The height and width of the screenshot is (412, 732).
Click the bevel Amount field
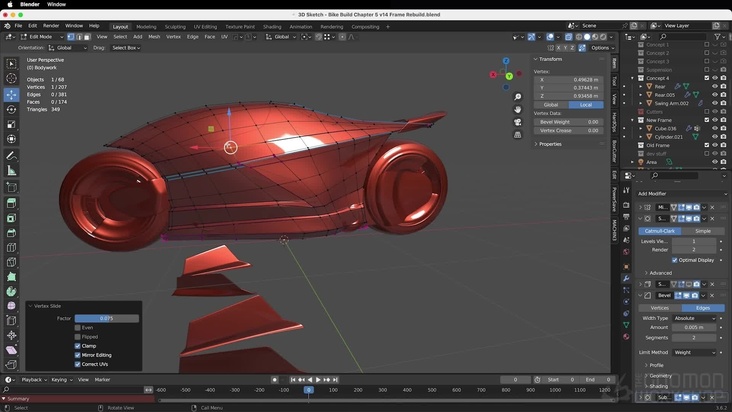point(694,328)
